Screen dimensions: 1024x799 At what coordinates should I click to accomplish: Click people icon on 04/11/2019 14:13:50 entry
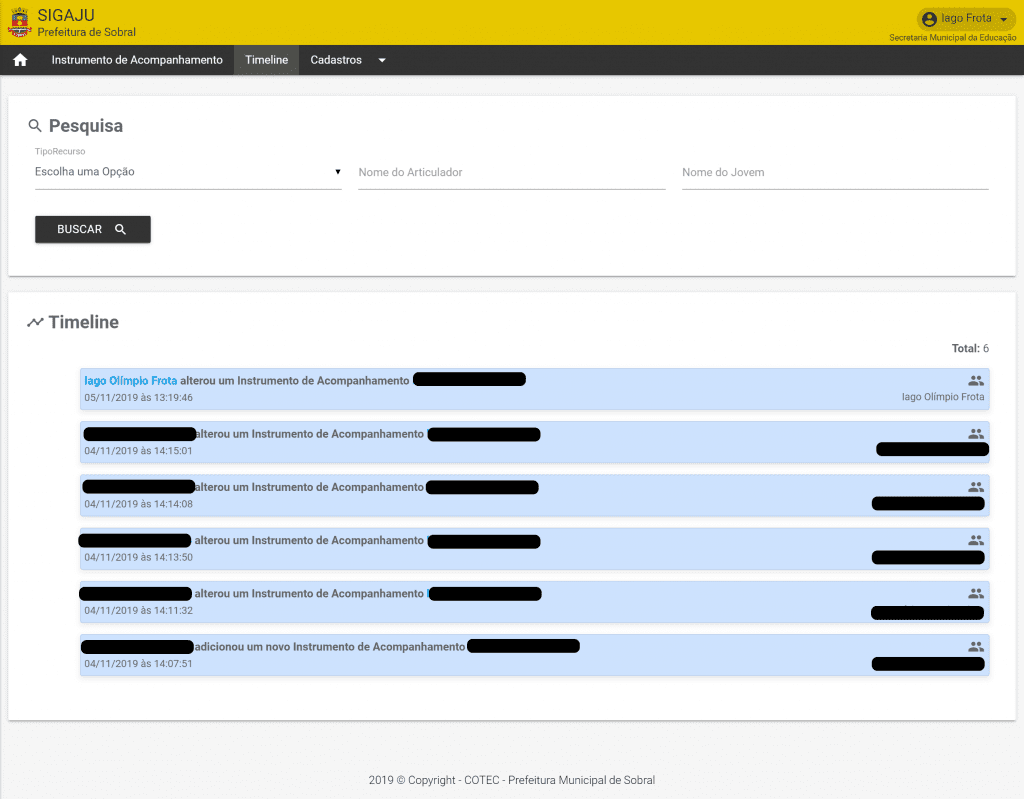point(976,540)
